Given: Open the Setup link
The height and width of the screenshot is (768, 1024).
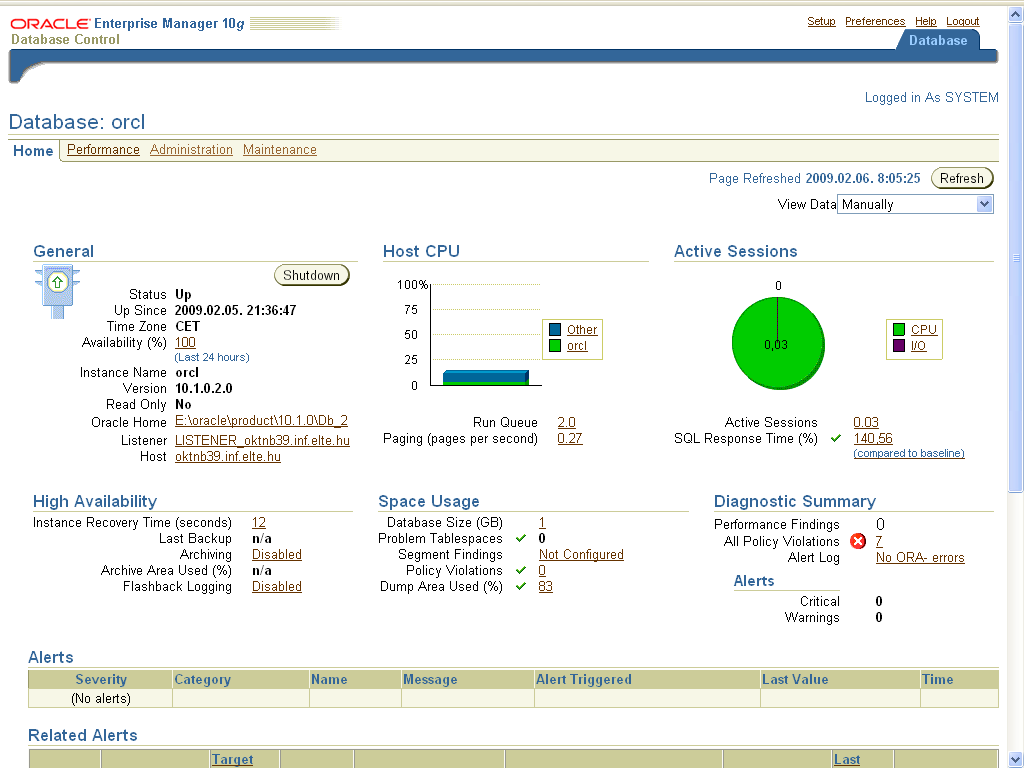Looking at the screenshot, I should coord(821,22).
